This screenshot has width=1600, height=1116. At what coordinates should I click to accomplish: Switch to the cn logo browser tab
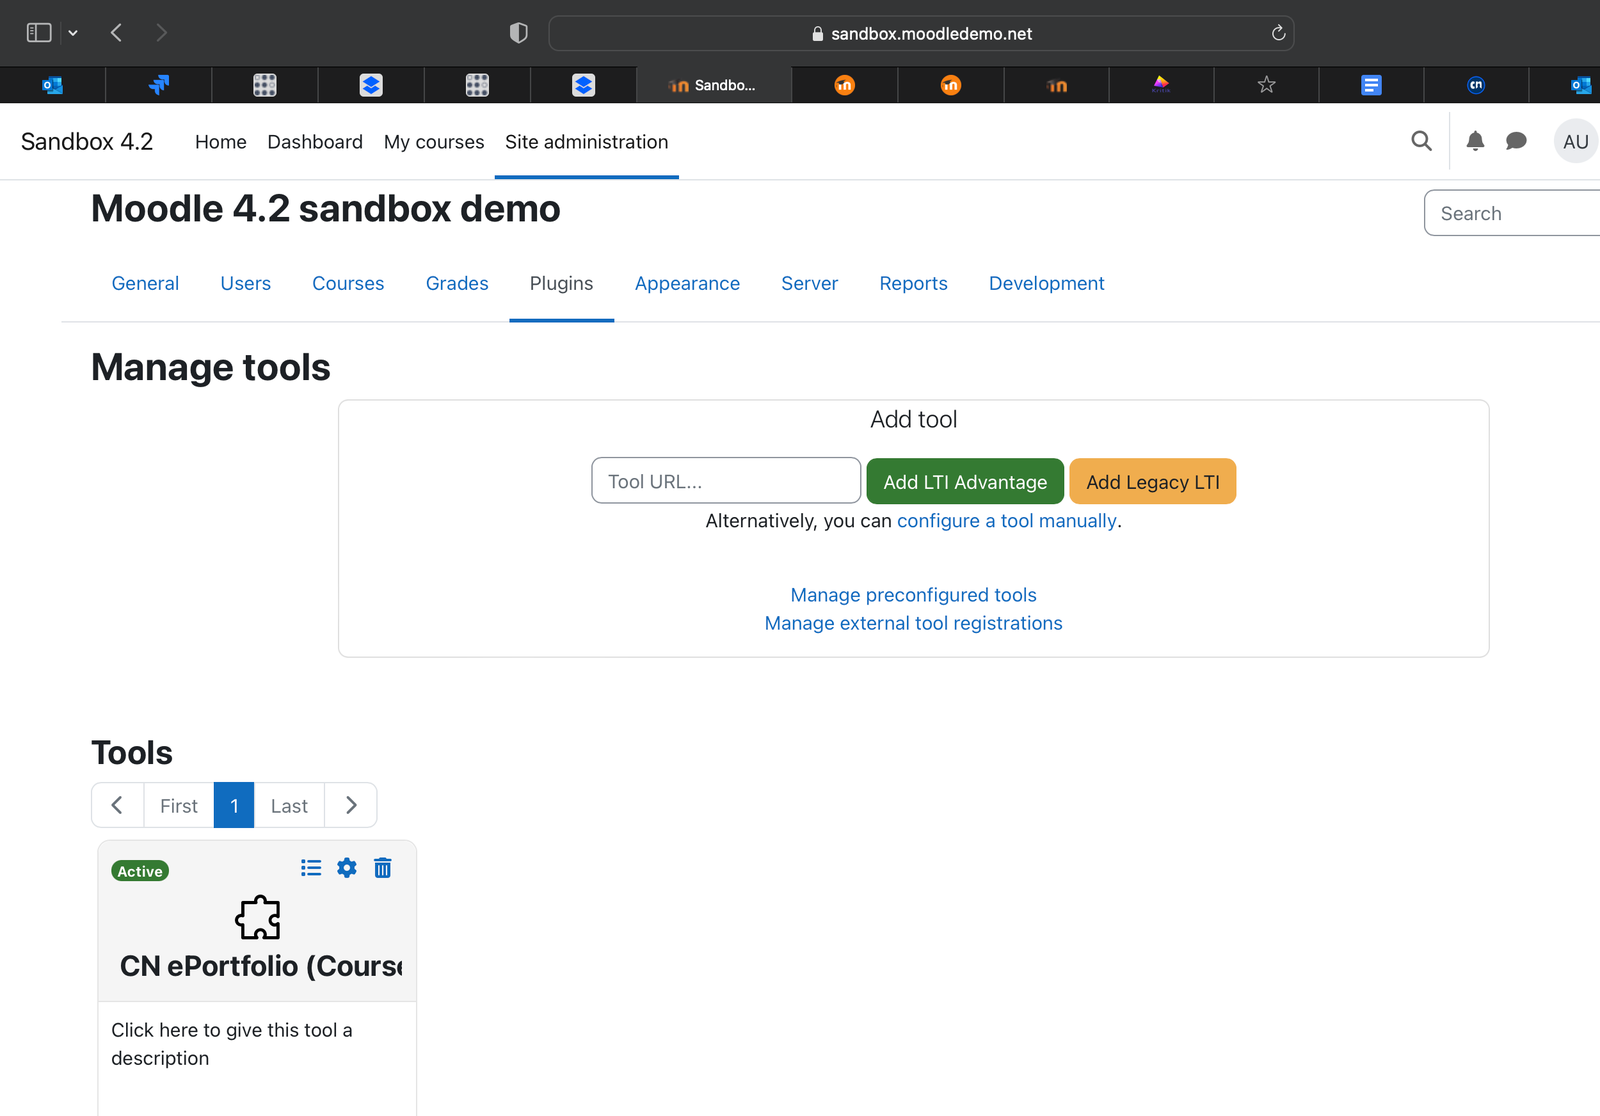point(1476,85)
